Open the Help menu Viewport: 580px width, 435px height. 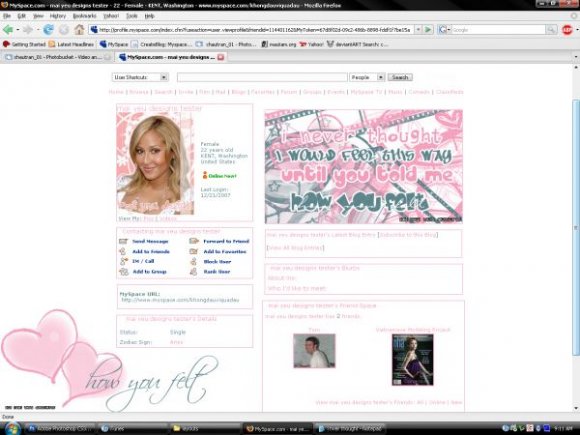pyautogui.click(x=149, y=16)
